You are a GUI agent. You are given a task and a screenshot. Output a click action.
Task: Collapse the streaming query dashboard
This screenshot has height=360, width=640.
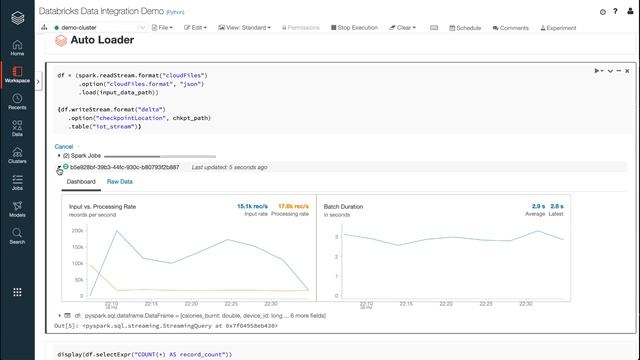(59, 167)
